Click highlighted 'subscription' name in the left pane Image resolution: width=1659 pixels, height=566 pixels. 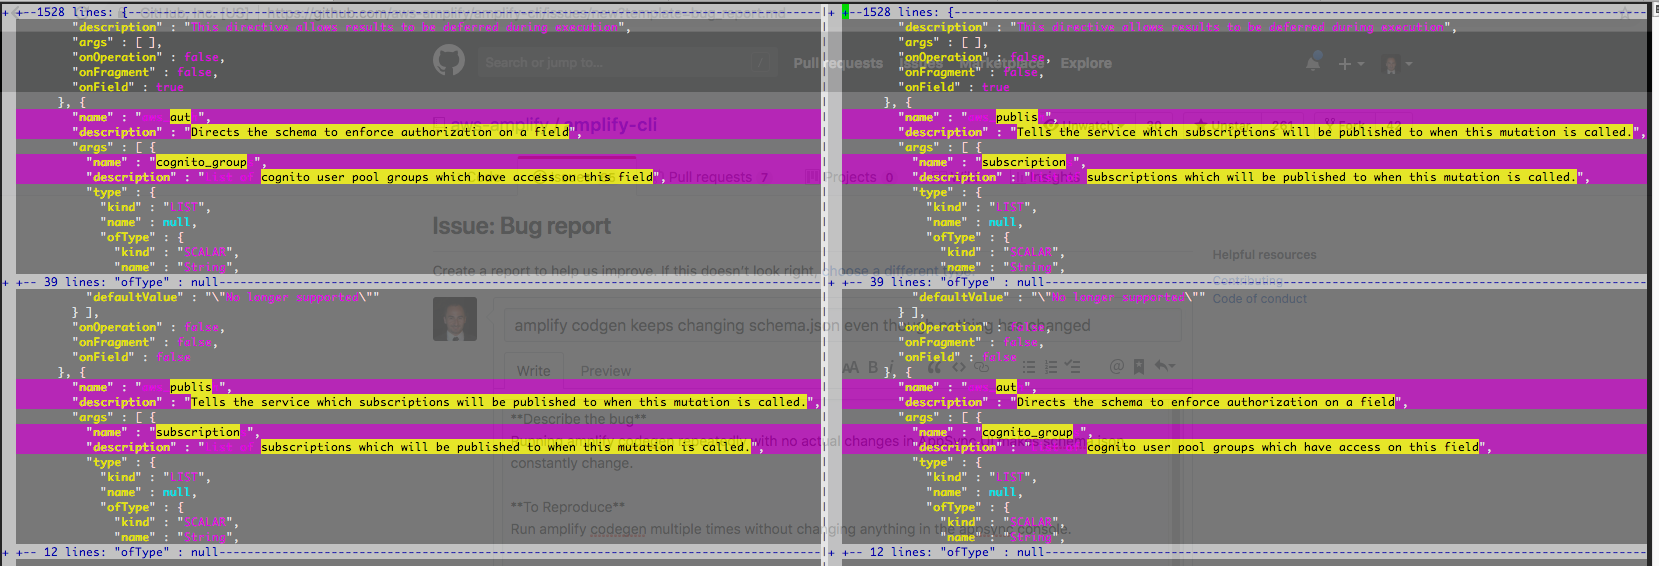pyautogui.click(x=198, y=432)
